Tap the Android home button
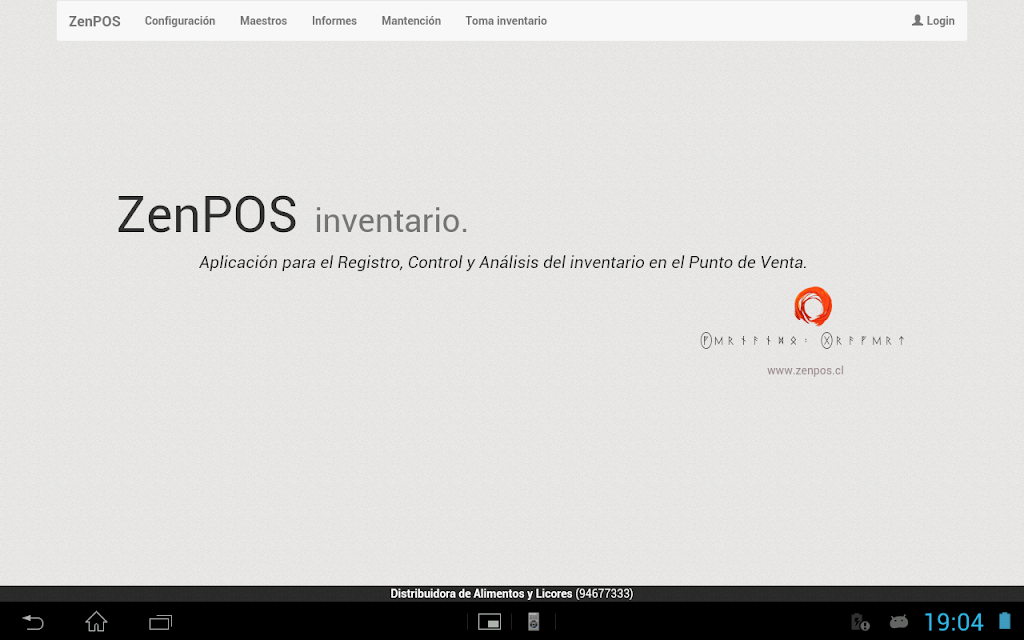This screenshot has height=640, width=1024. coord(96,622)
